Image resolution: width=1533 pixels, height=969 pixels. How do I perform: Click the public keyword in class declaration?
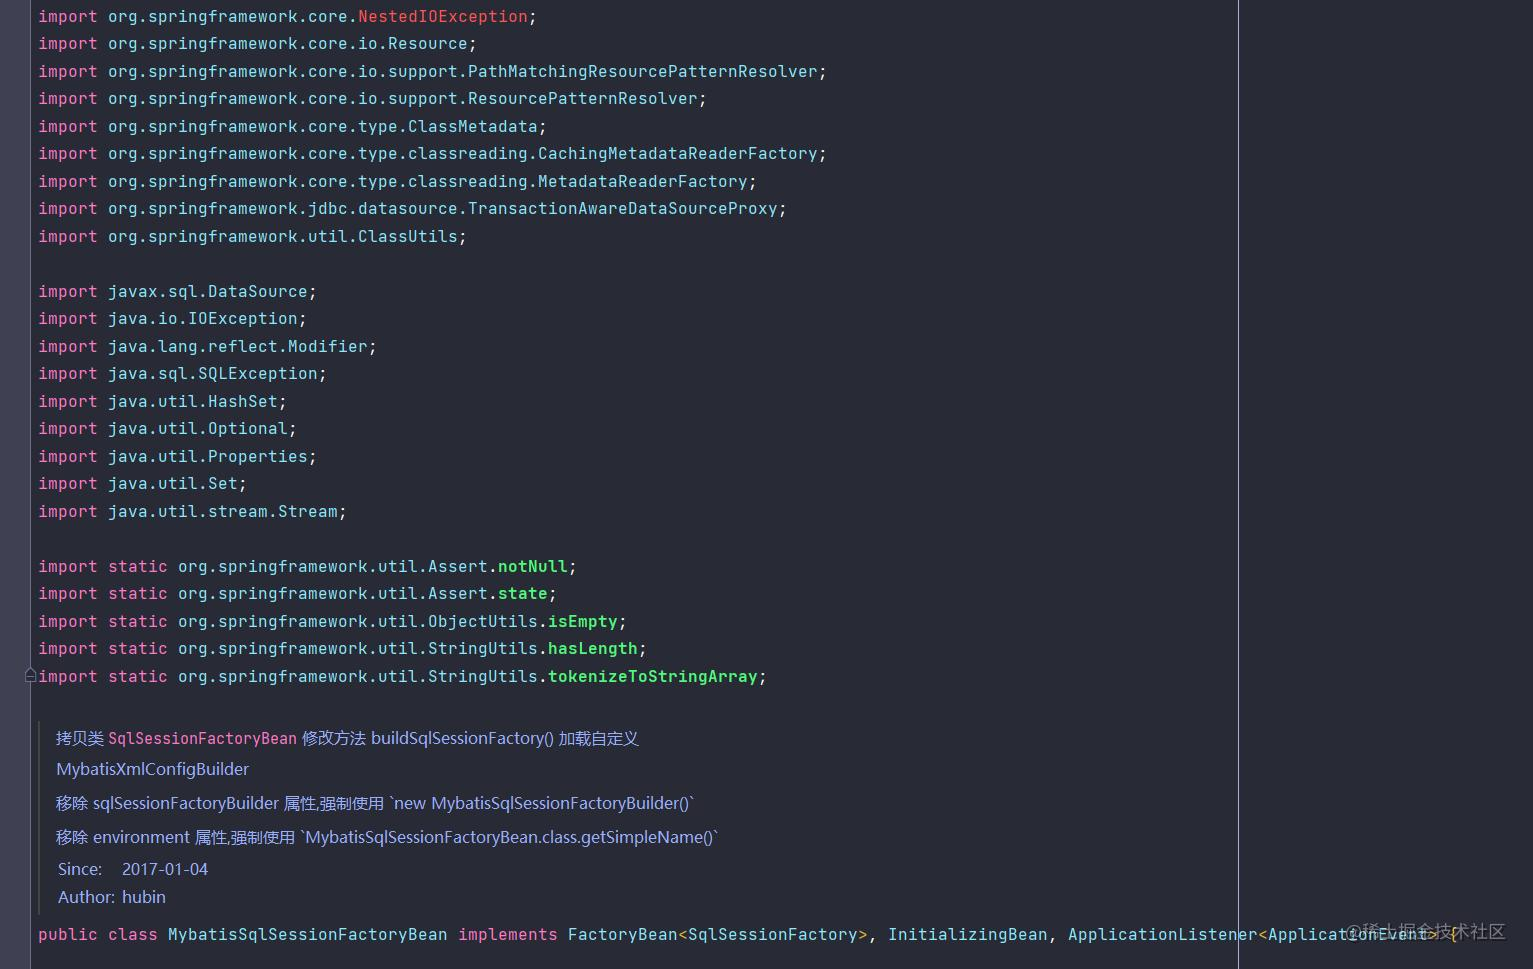coord(68,935)
